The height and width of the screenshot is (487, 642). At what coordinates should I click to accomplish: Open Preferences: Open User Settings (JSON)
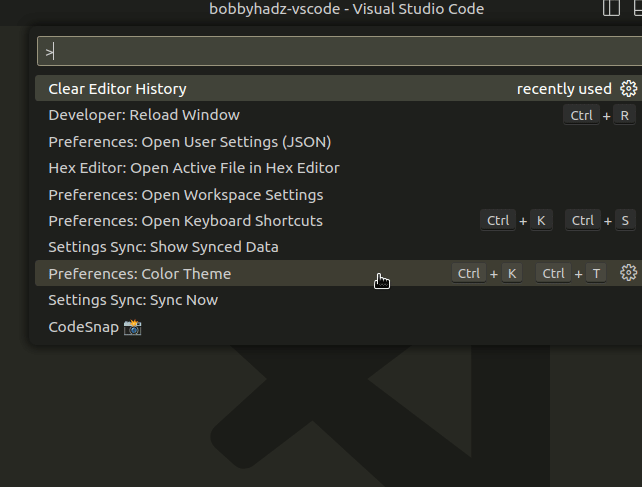coord(338,142)
